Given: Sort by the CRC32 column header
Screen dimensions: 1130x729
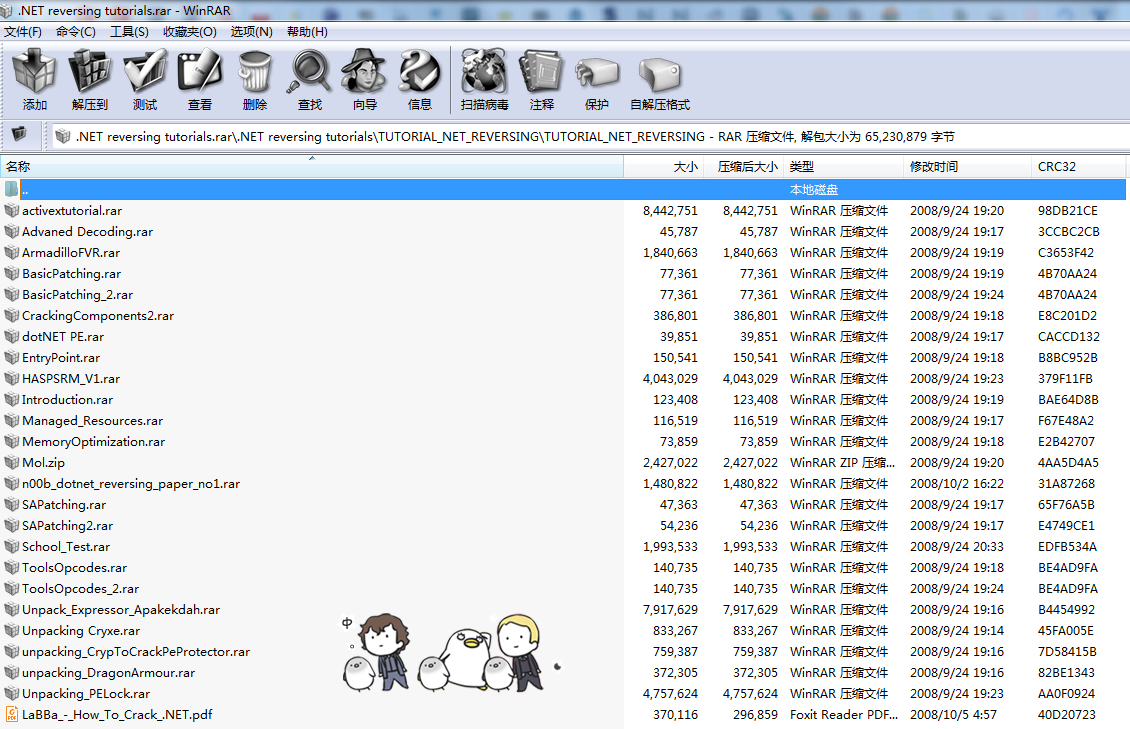Looking at the screenshot, I should pos(1078,166).
